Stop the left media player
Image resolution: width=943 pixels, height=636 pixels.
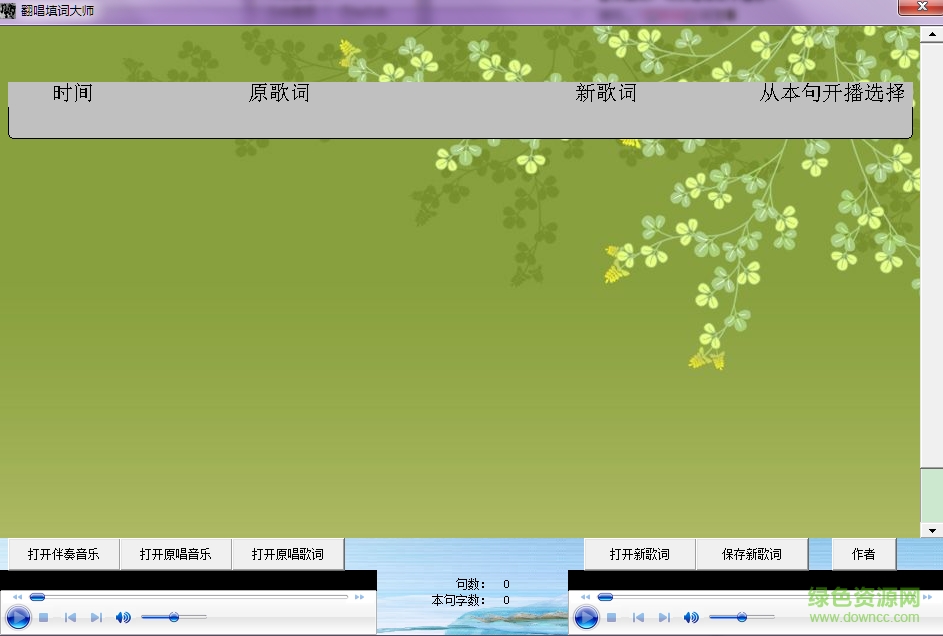pyautogui.click(x=43, y=617)
